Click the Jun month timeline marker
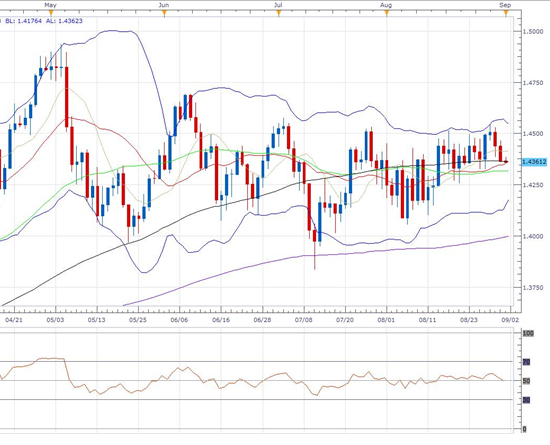 (164, 13)
